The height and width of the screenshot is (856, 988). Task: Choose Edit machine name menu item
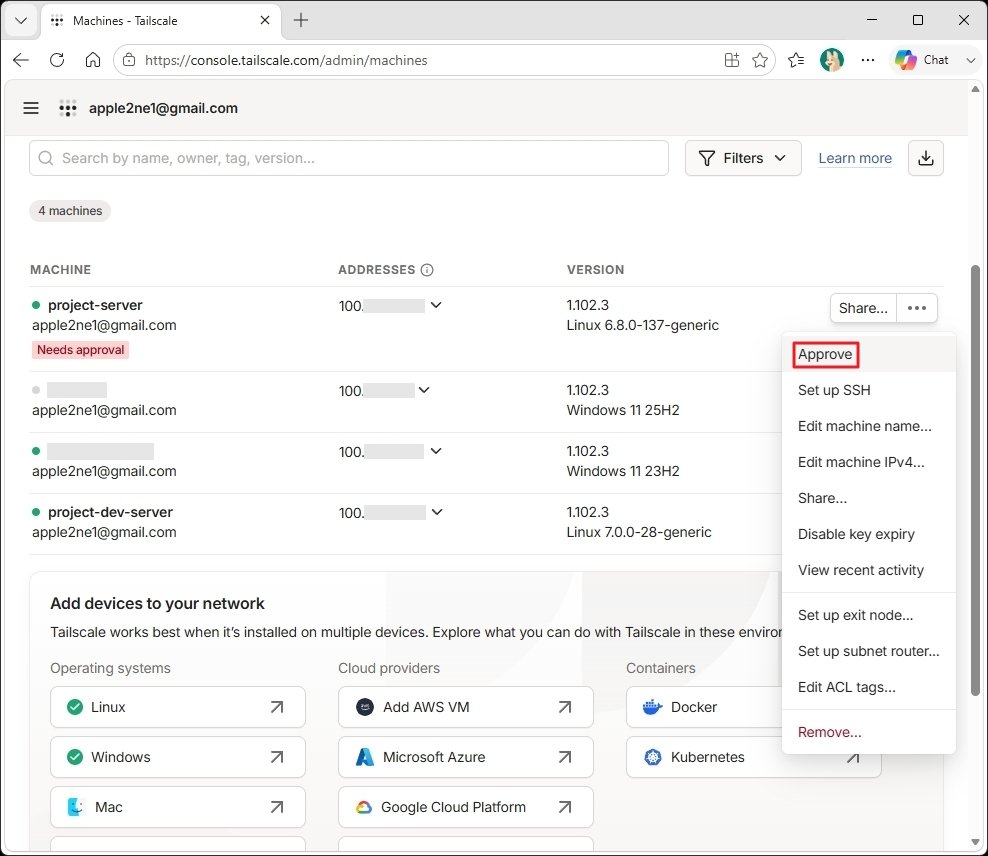pyautogui.click(x=869, y=426)
